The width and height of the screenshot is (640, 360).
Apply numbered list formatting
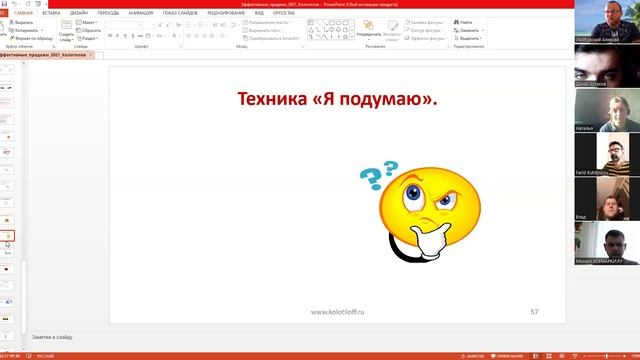pos(201,25)
